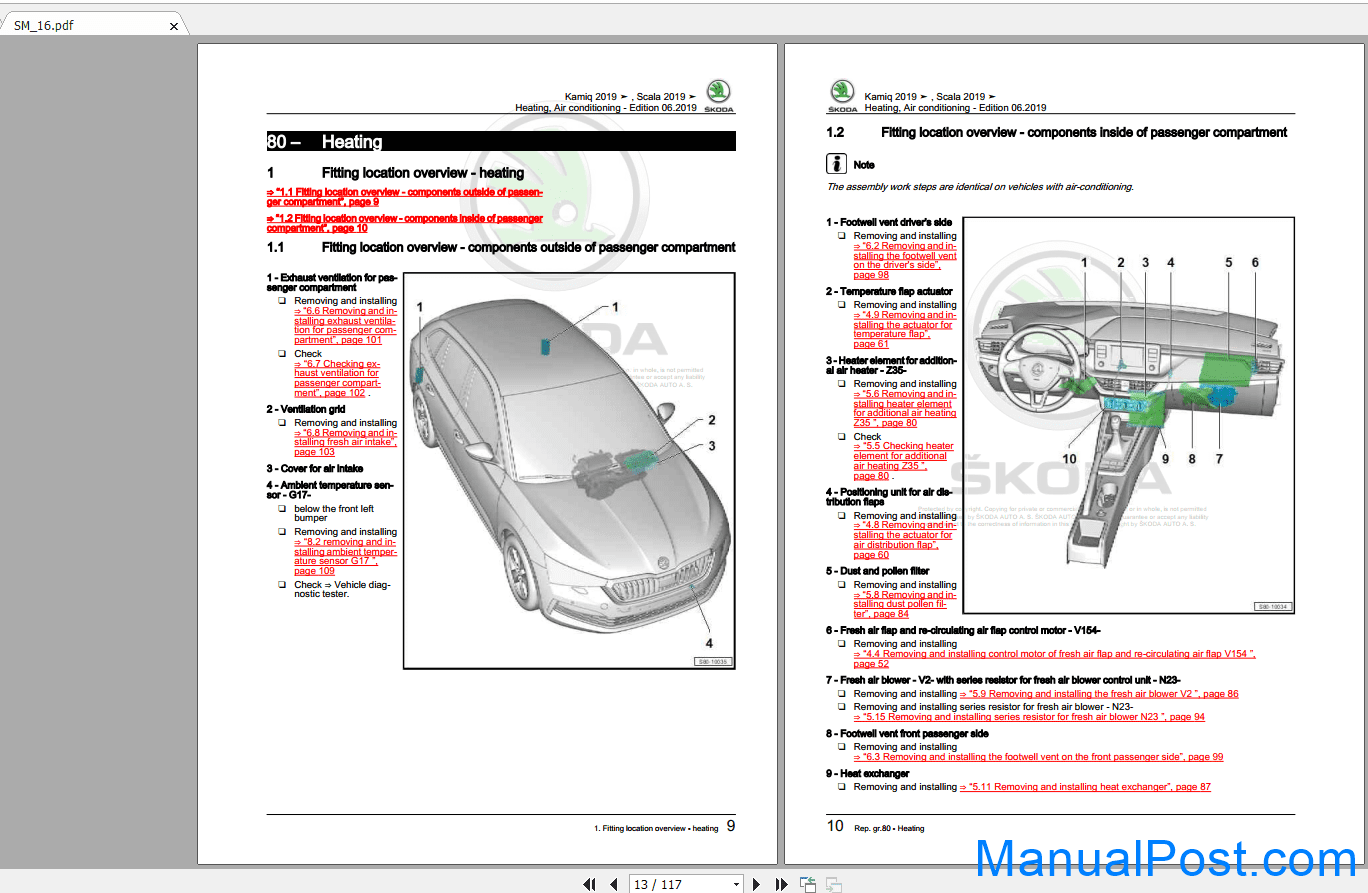Screen dimensions: 1368x893
Task: Click page 10 header 'Heating, Air conditioning - Edition 06.2019'
Action: pos(955,108)
